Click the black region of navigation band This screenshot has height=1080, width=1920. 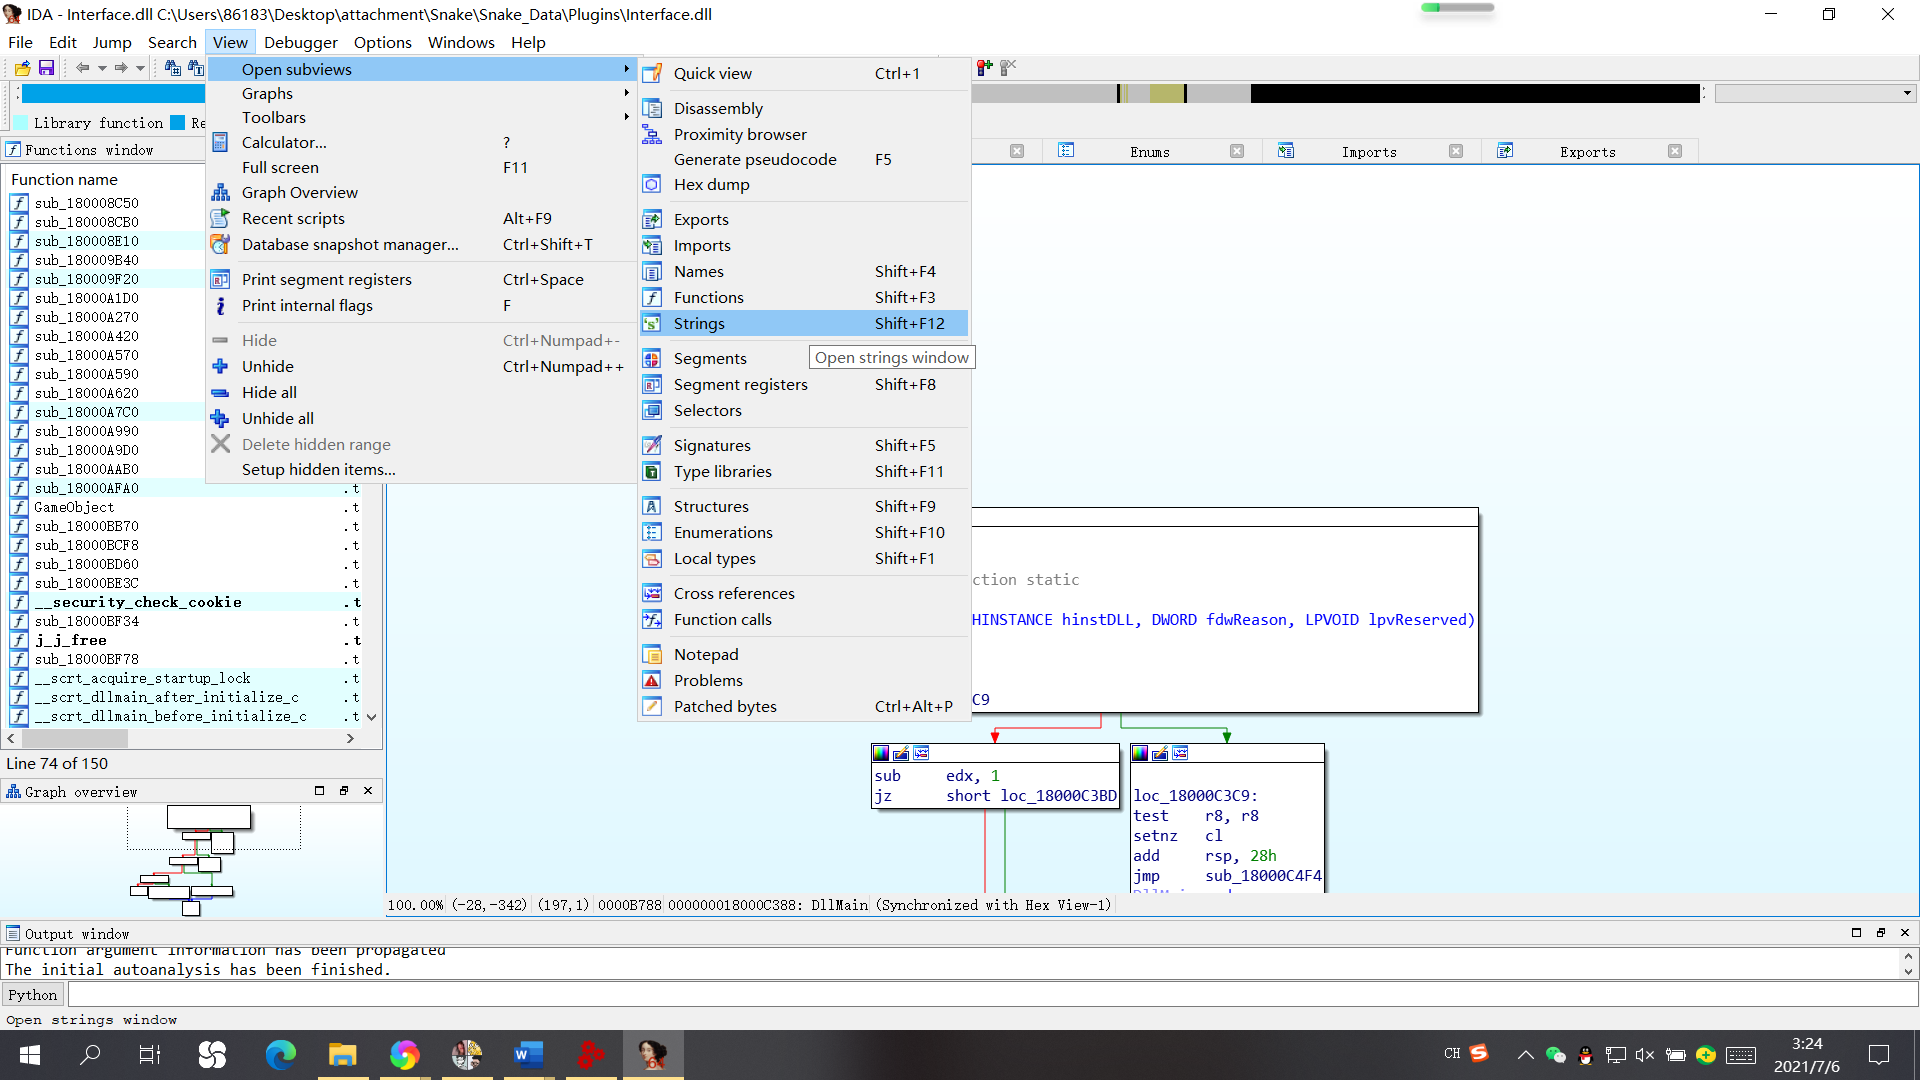click(x=1474, y=93)
